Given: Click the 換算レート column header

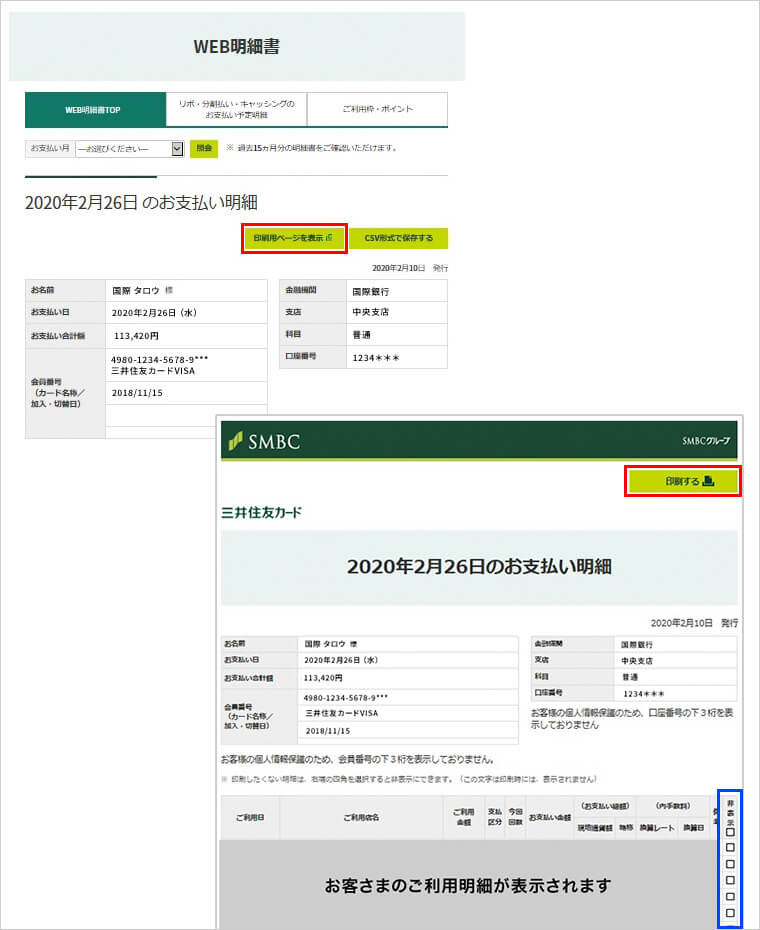Looking at the screenshot, I should [x=657, y=828].
